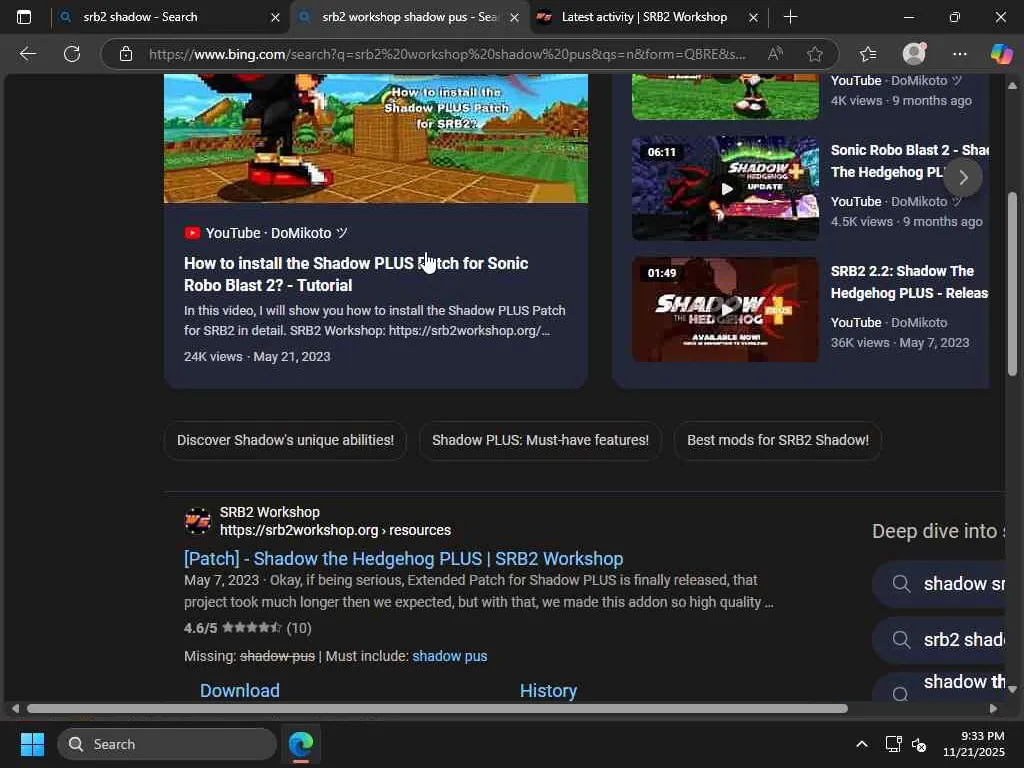
Task: Open the muted volume tray icon
Action: point(919,744)
